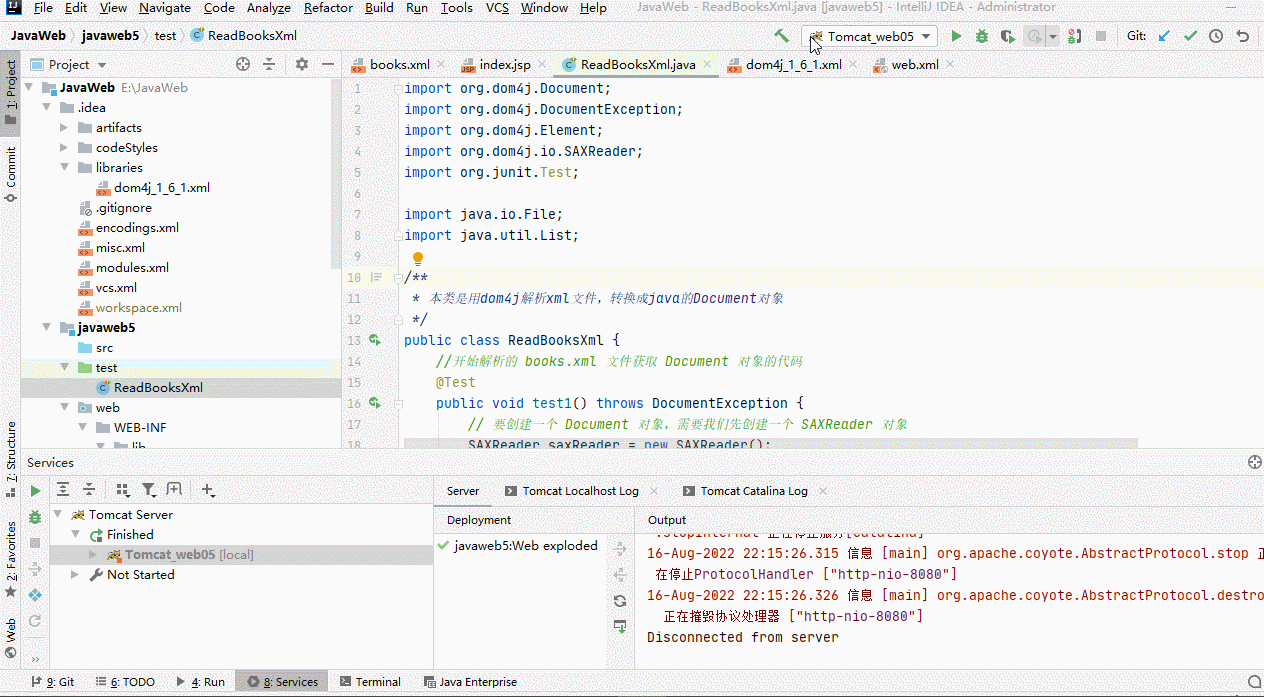Click the Attach Debugger to Process icon
Screen dimensions: 1264x697
coord(1074,36)
